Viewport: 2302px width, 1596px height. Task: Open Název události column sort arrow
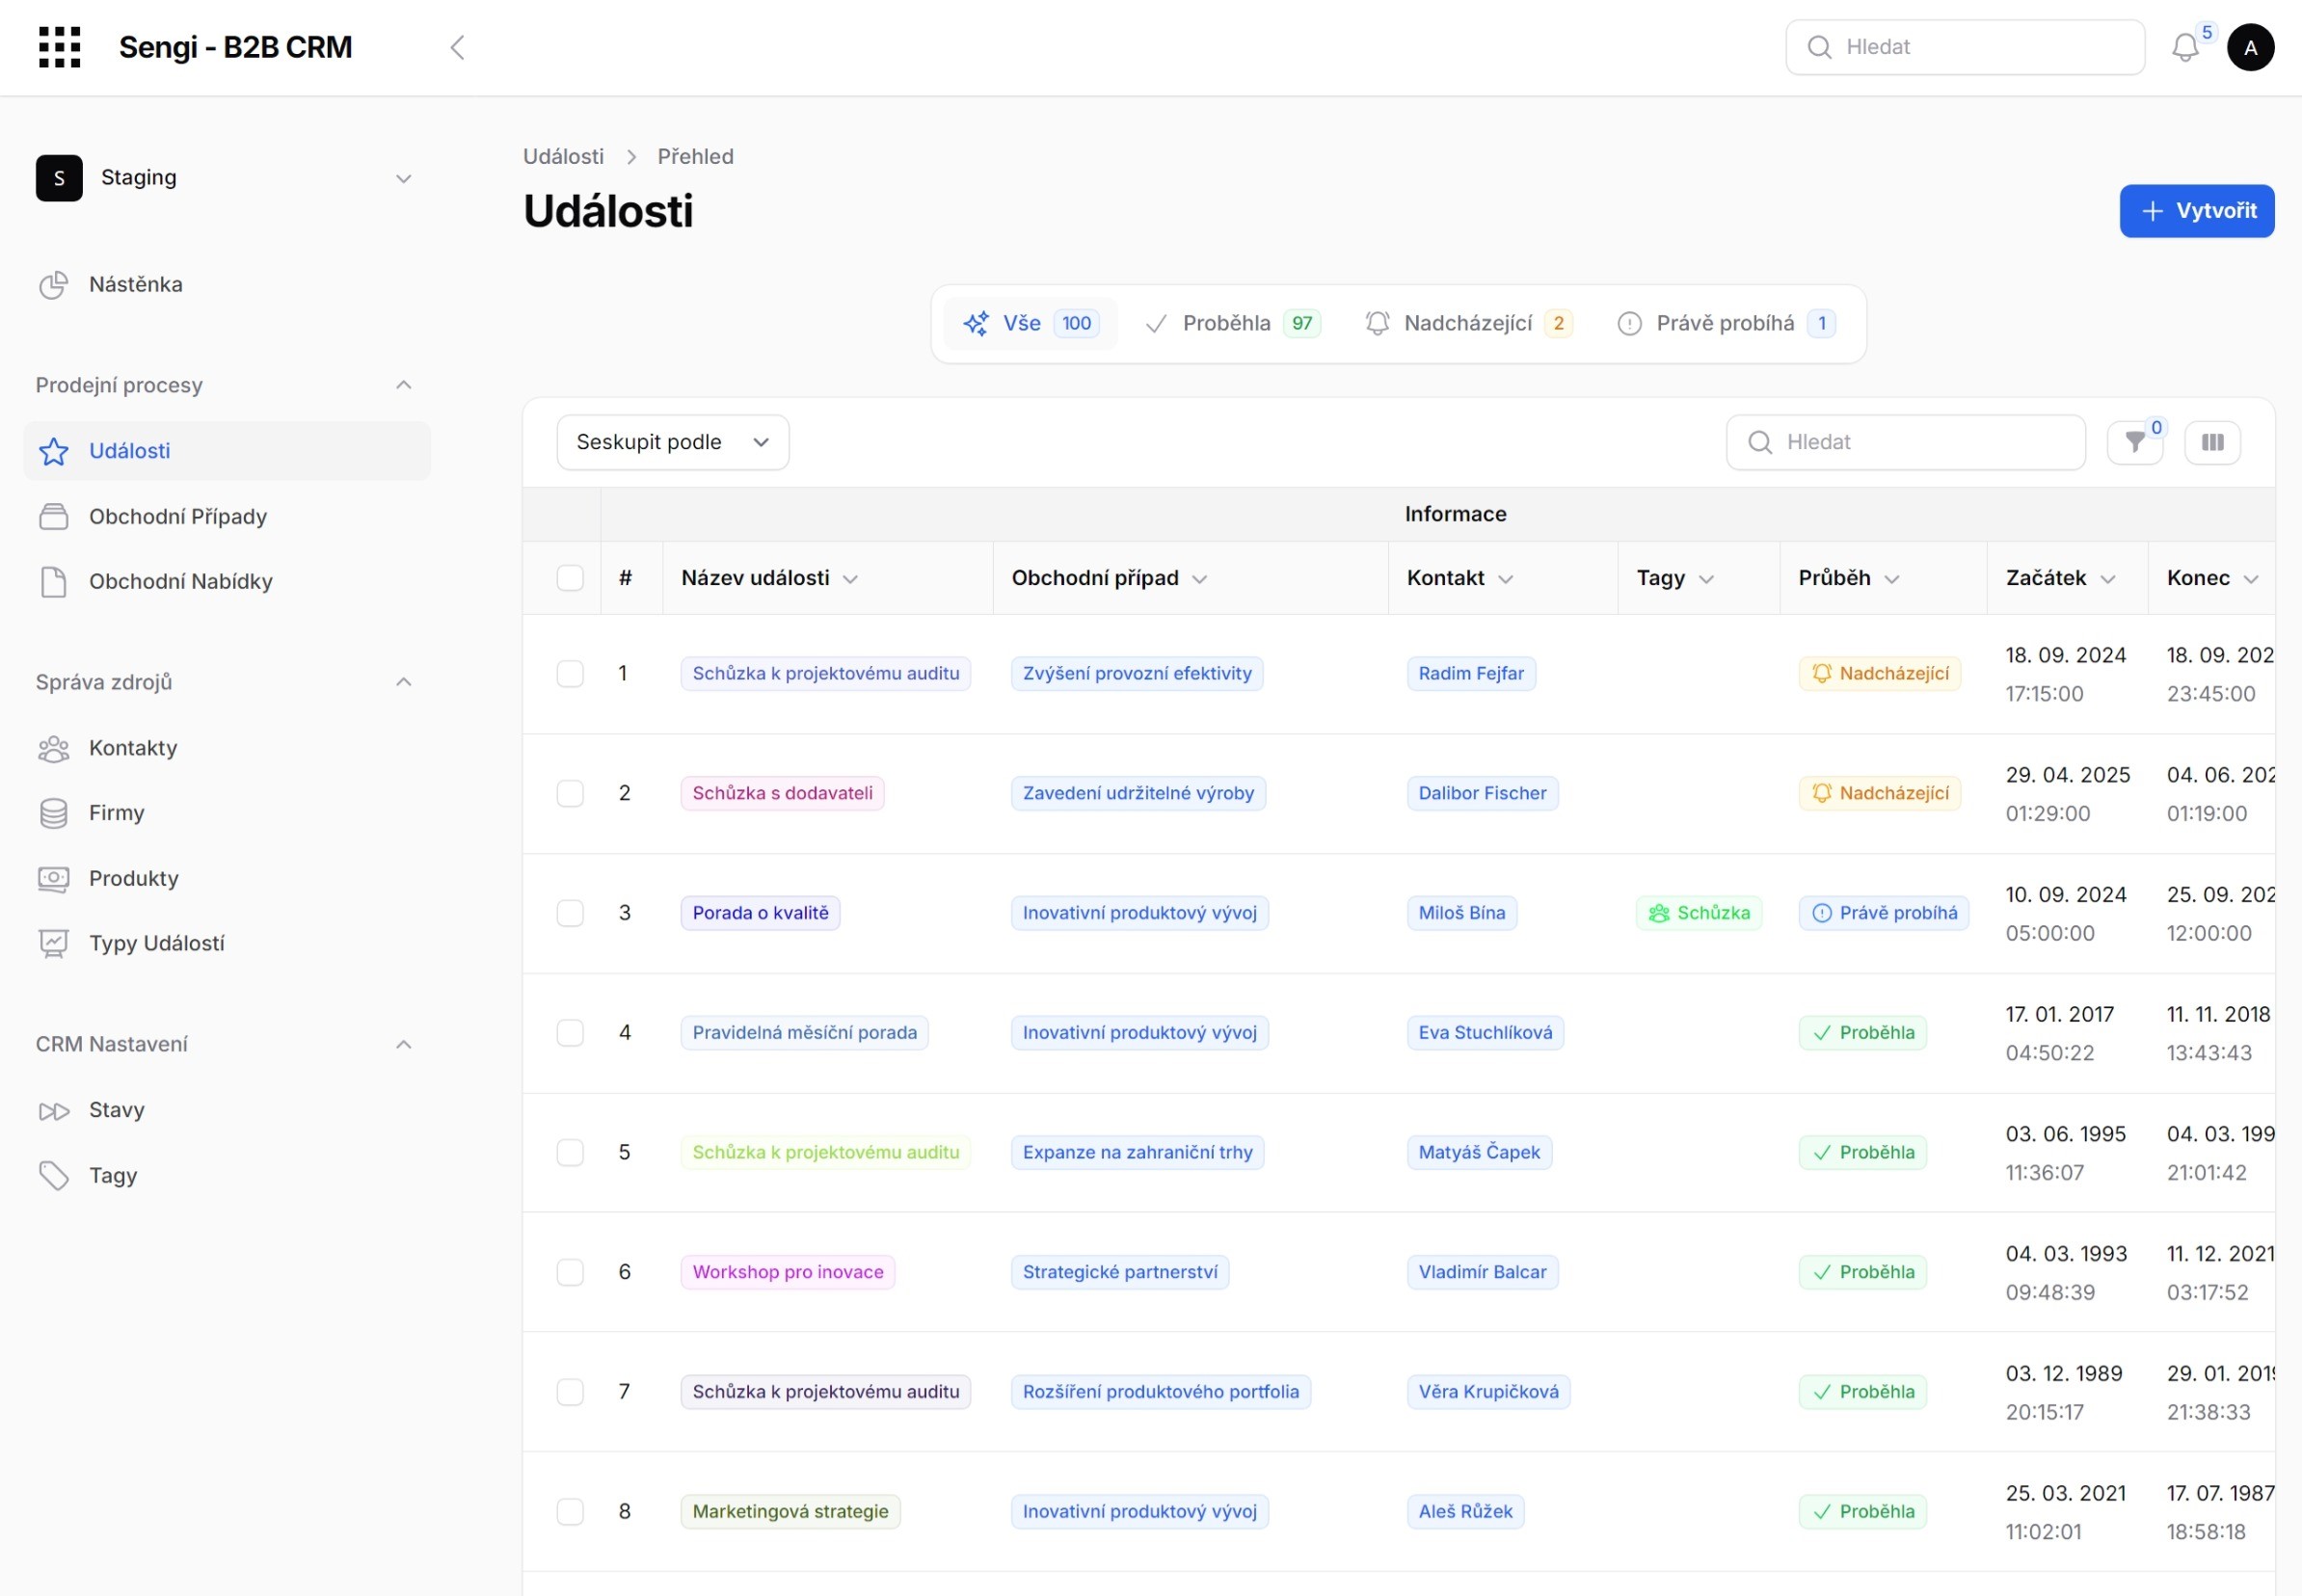850,579
